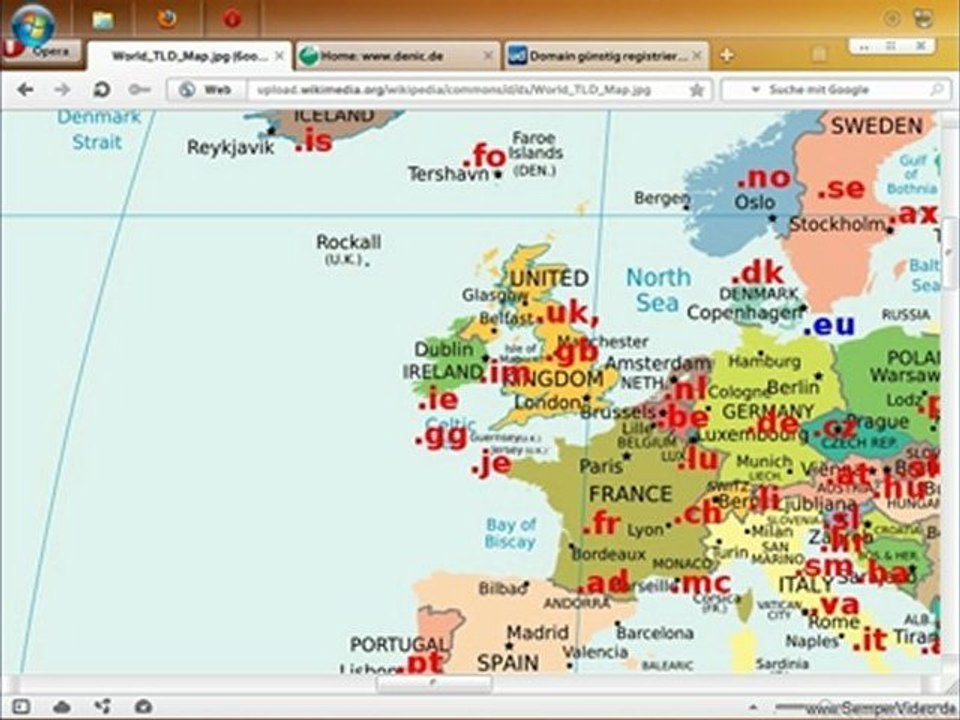Click the .dk label above Denmark
Image resolution: width=960 pixels, height=720 pixels.
pyautogui.click(x=757, y=273)
